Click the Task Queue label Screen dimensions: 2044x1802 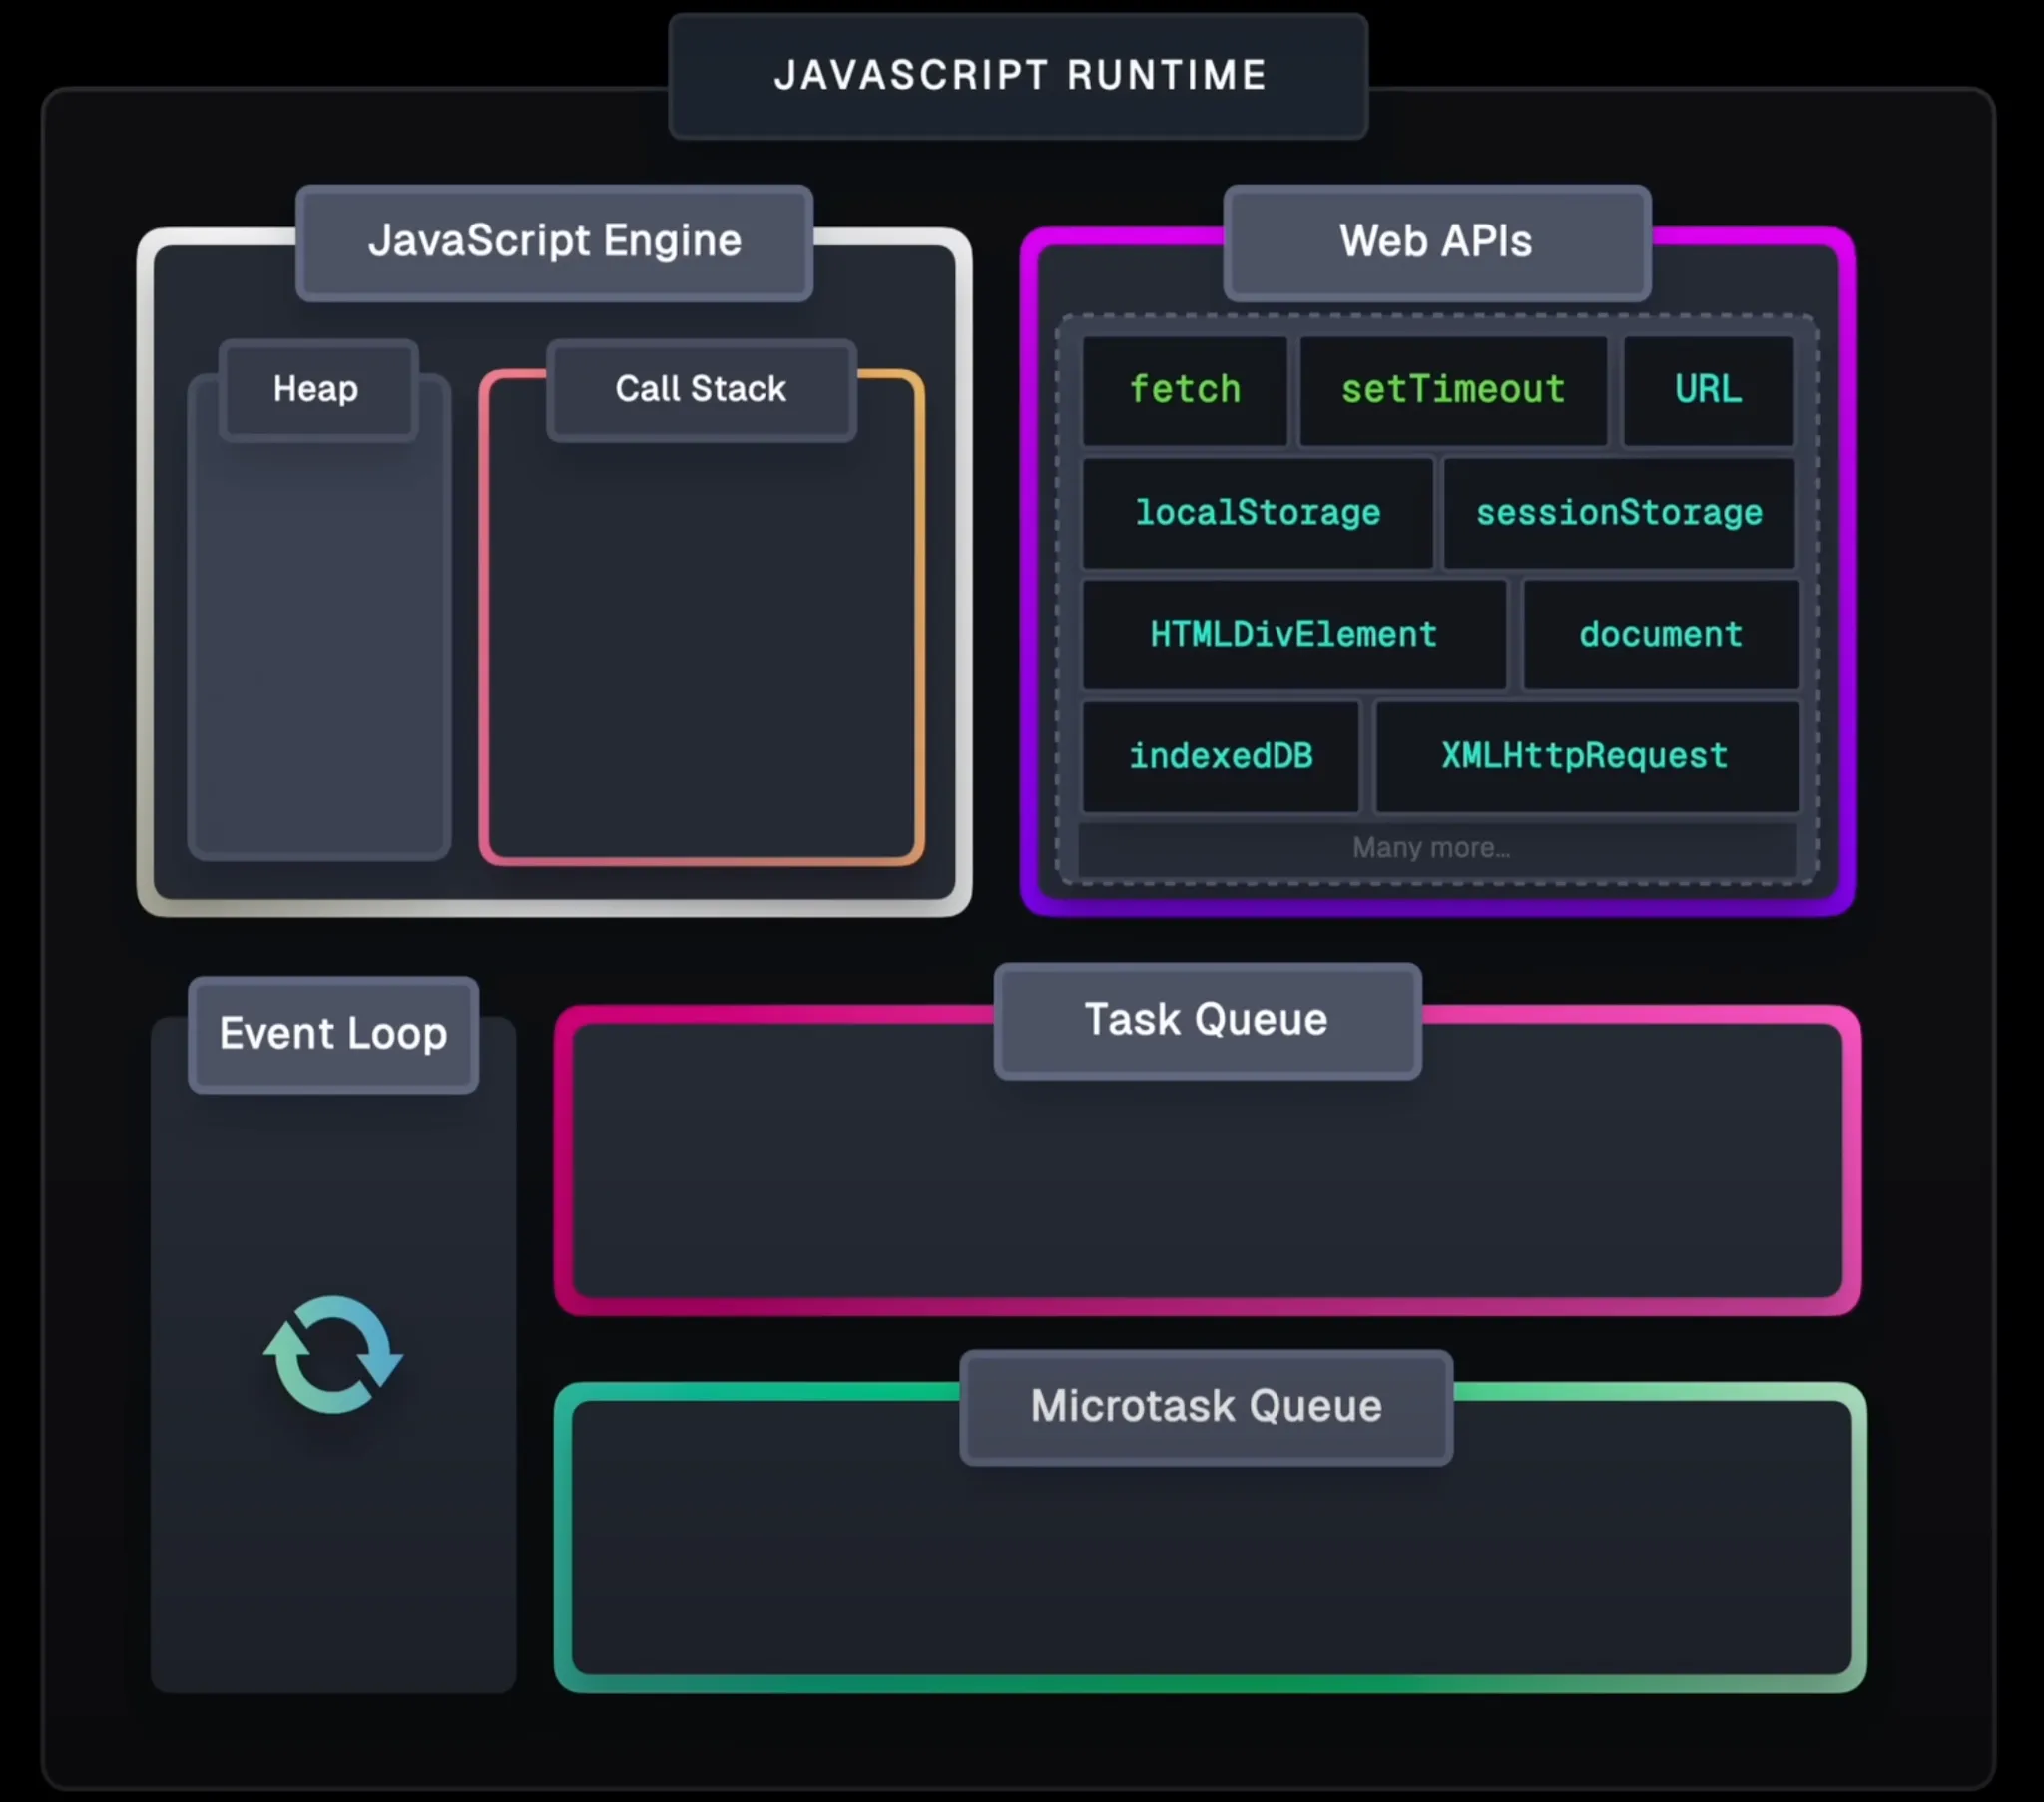[1207, 1020]
